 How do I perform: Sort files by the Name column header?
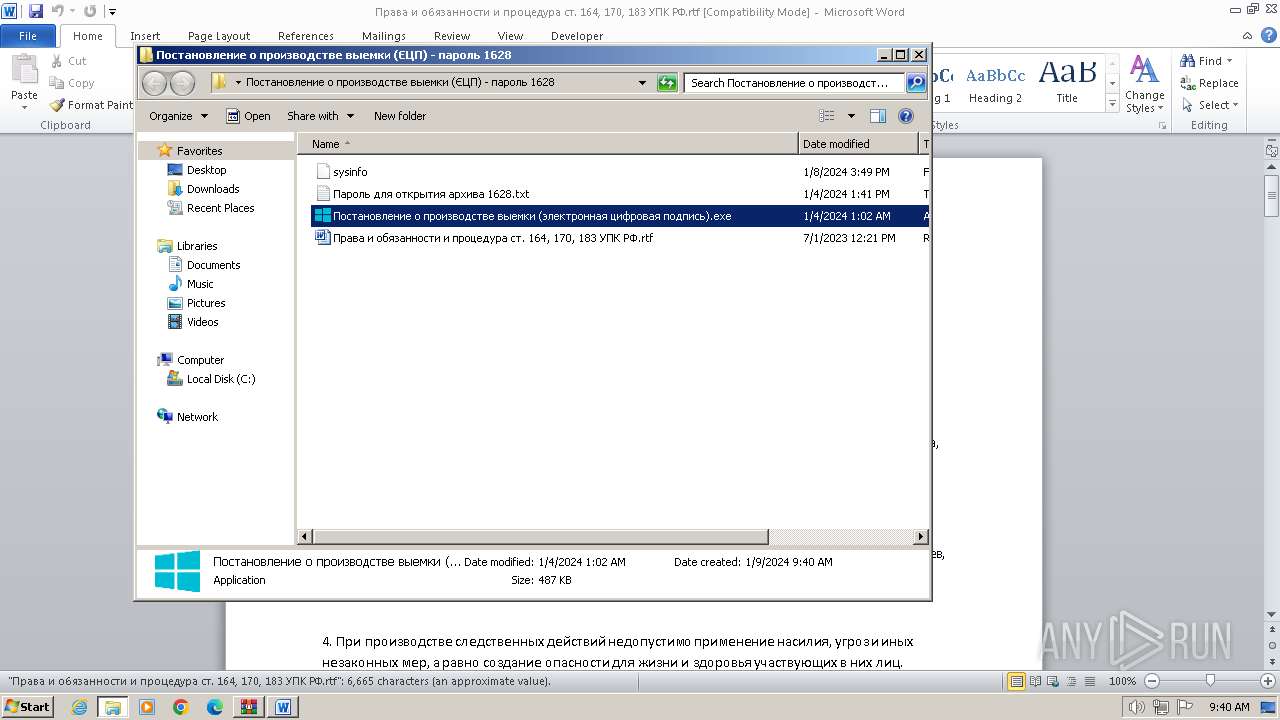548,144
